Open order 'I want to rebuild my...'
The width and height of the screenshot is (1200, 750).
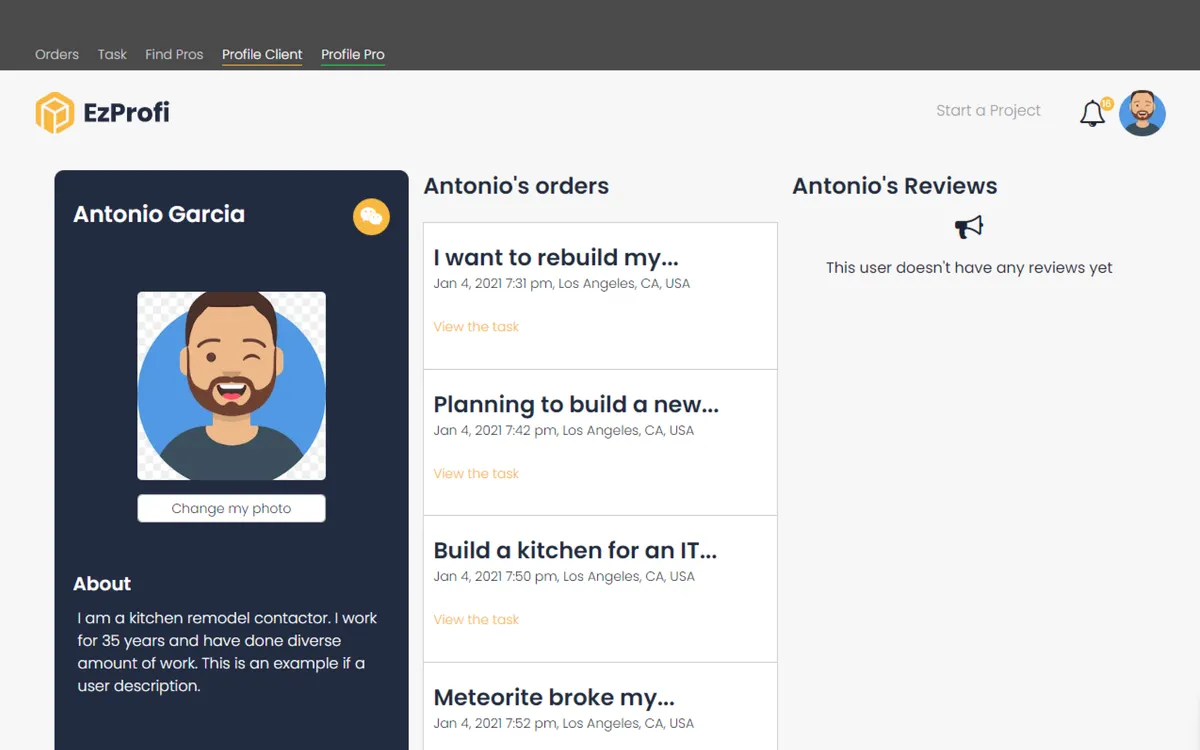click(x=556, y=258)
